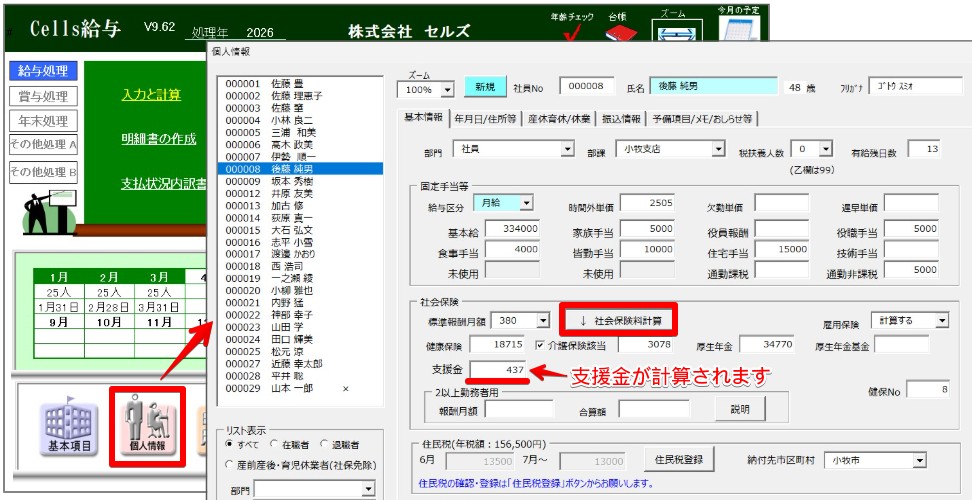Click the 厚生年金 field showing 34770
Viewport: 972px width, 500px height.
pos(766,344)
